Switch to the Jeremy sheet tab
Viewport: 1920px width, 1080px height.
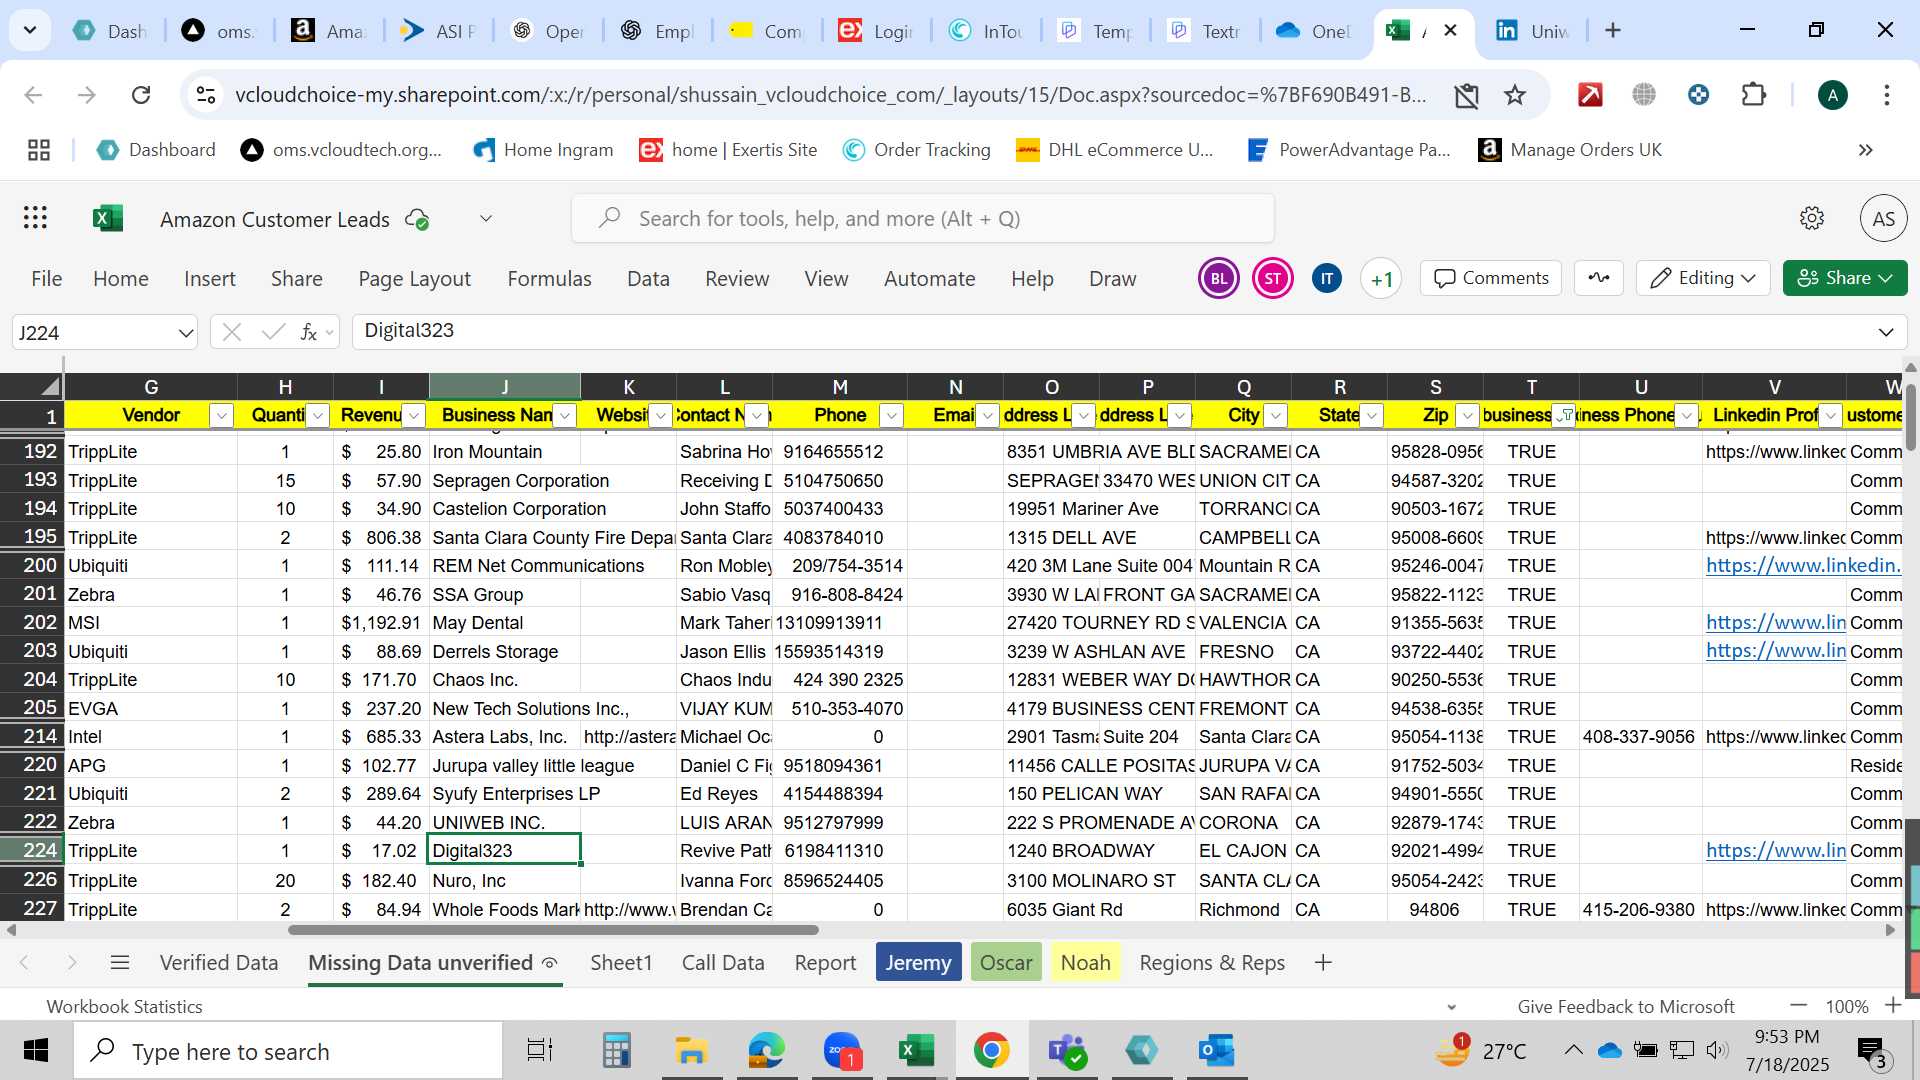tap(918, 963)
